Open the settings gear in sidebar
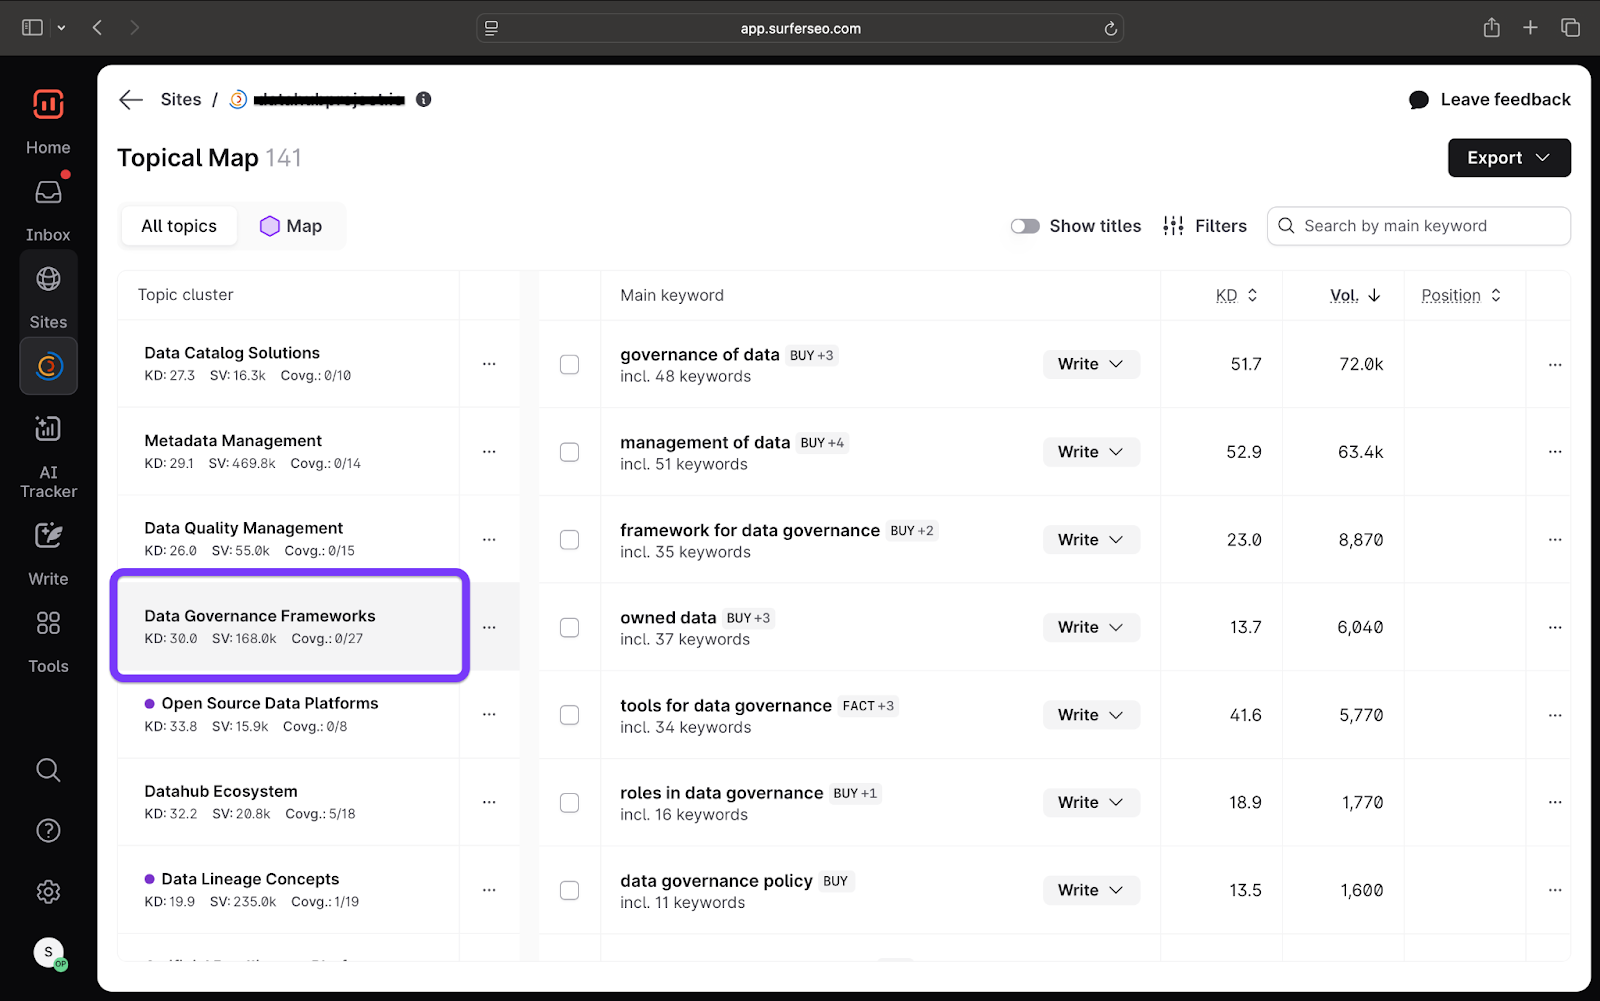 point(48,892)
